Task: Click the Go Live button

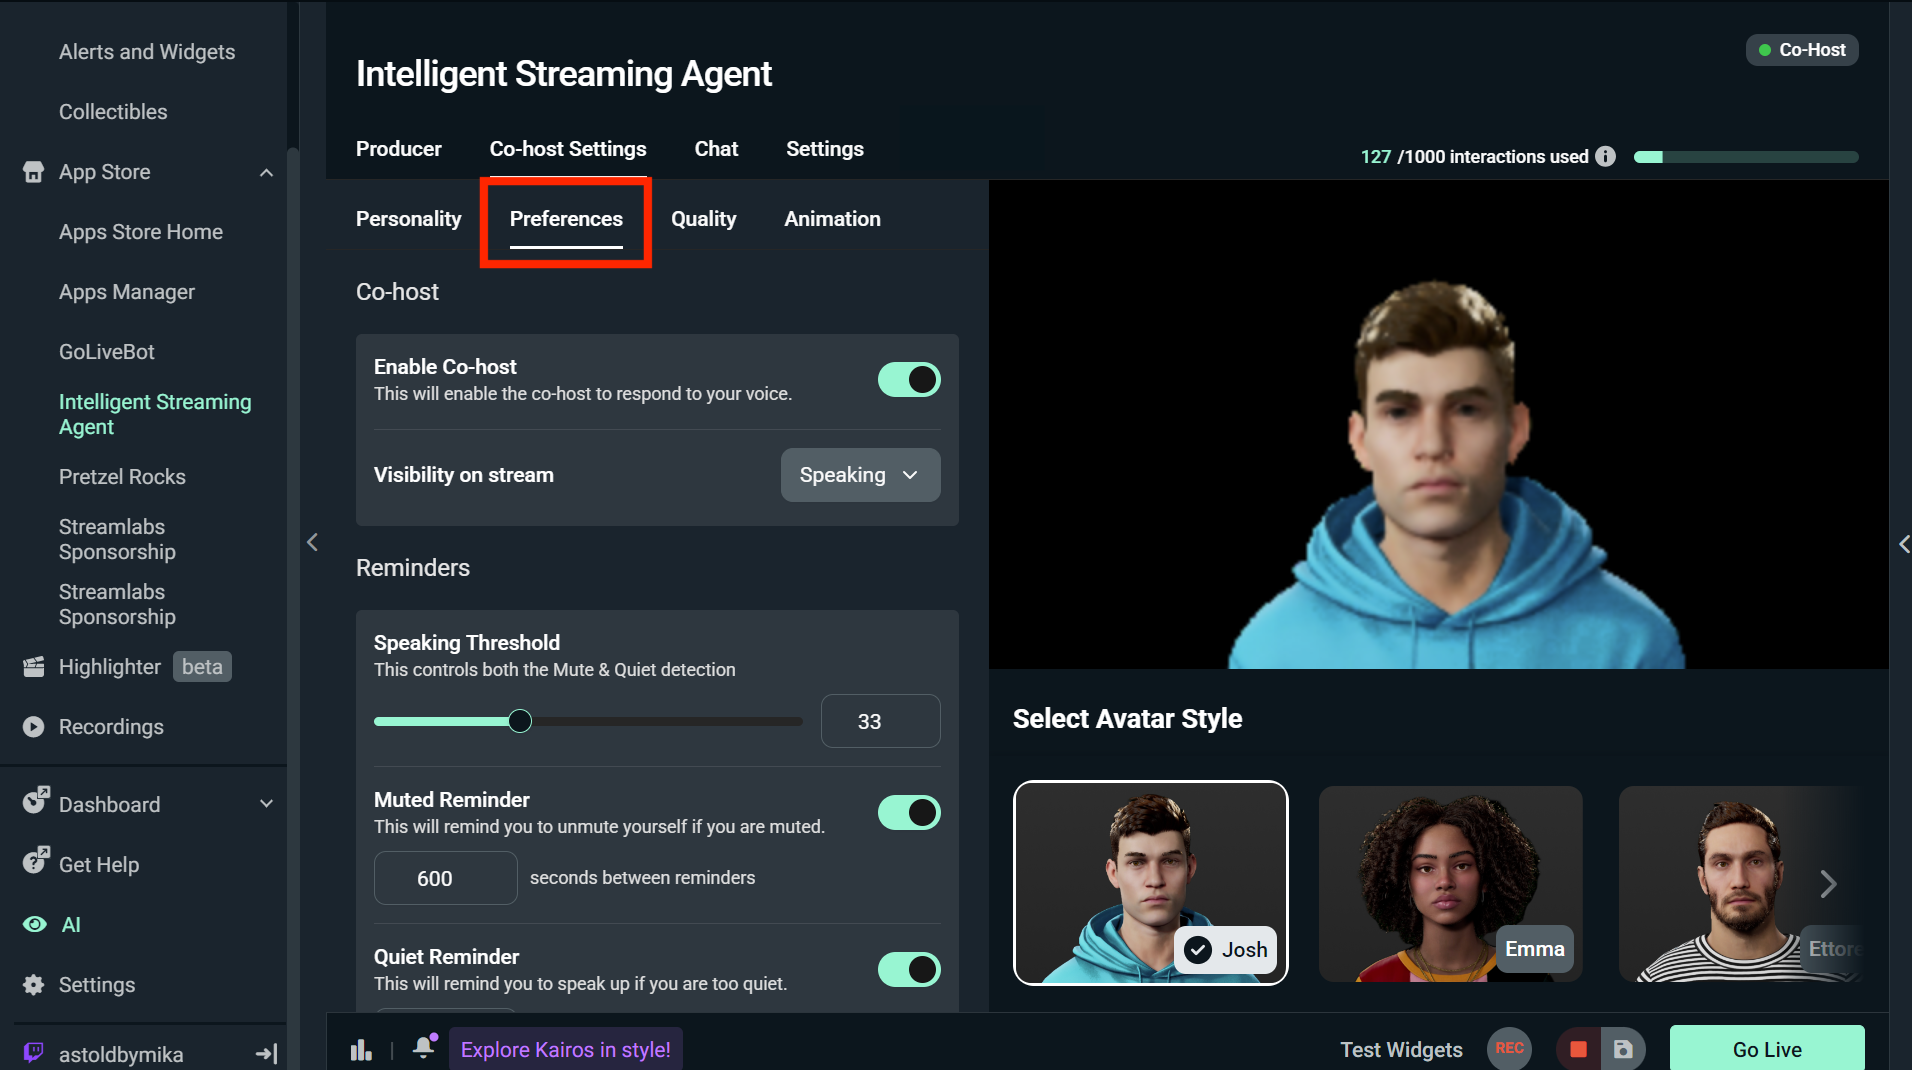Action: [1766, 1049]
